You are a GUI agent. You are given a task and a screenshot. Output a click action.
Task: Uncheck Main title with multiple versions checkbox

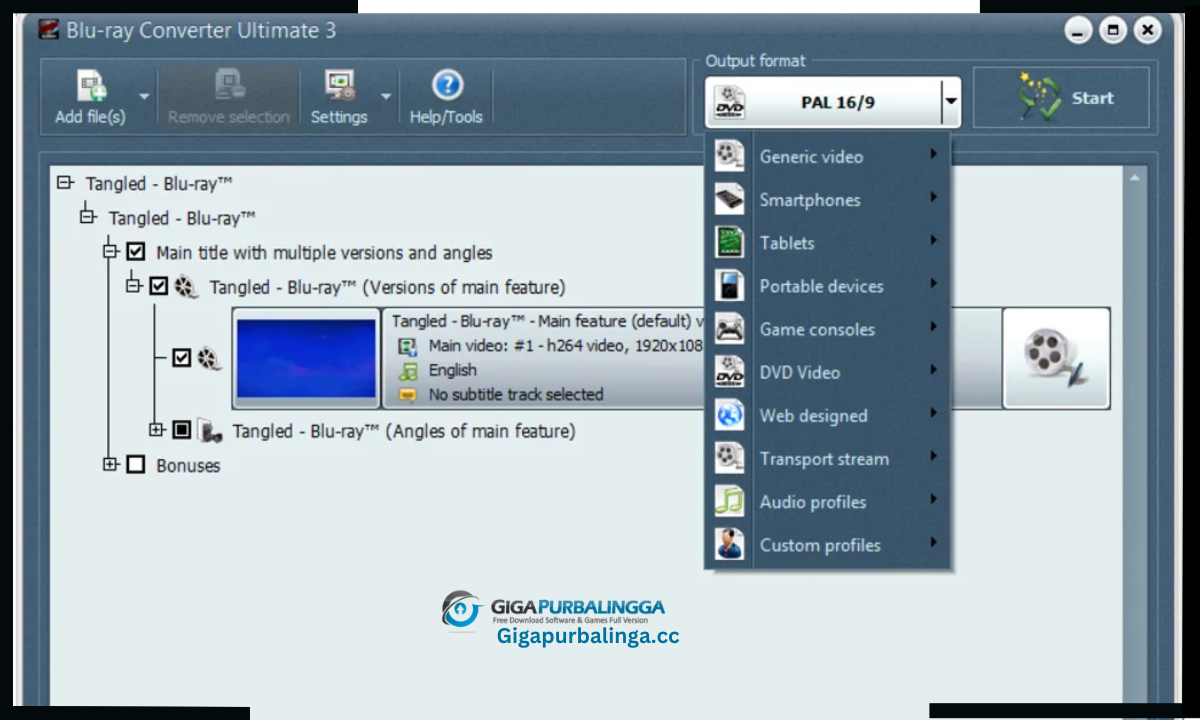136,252
